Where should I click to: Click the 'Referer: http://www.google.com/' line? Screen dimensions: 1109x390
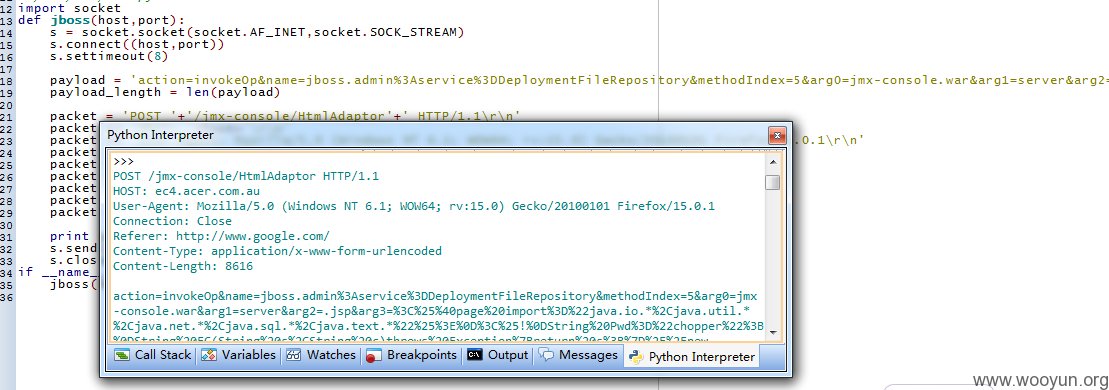(x=221, y=236)
